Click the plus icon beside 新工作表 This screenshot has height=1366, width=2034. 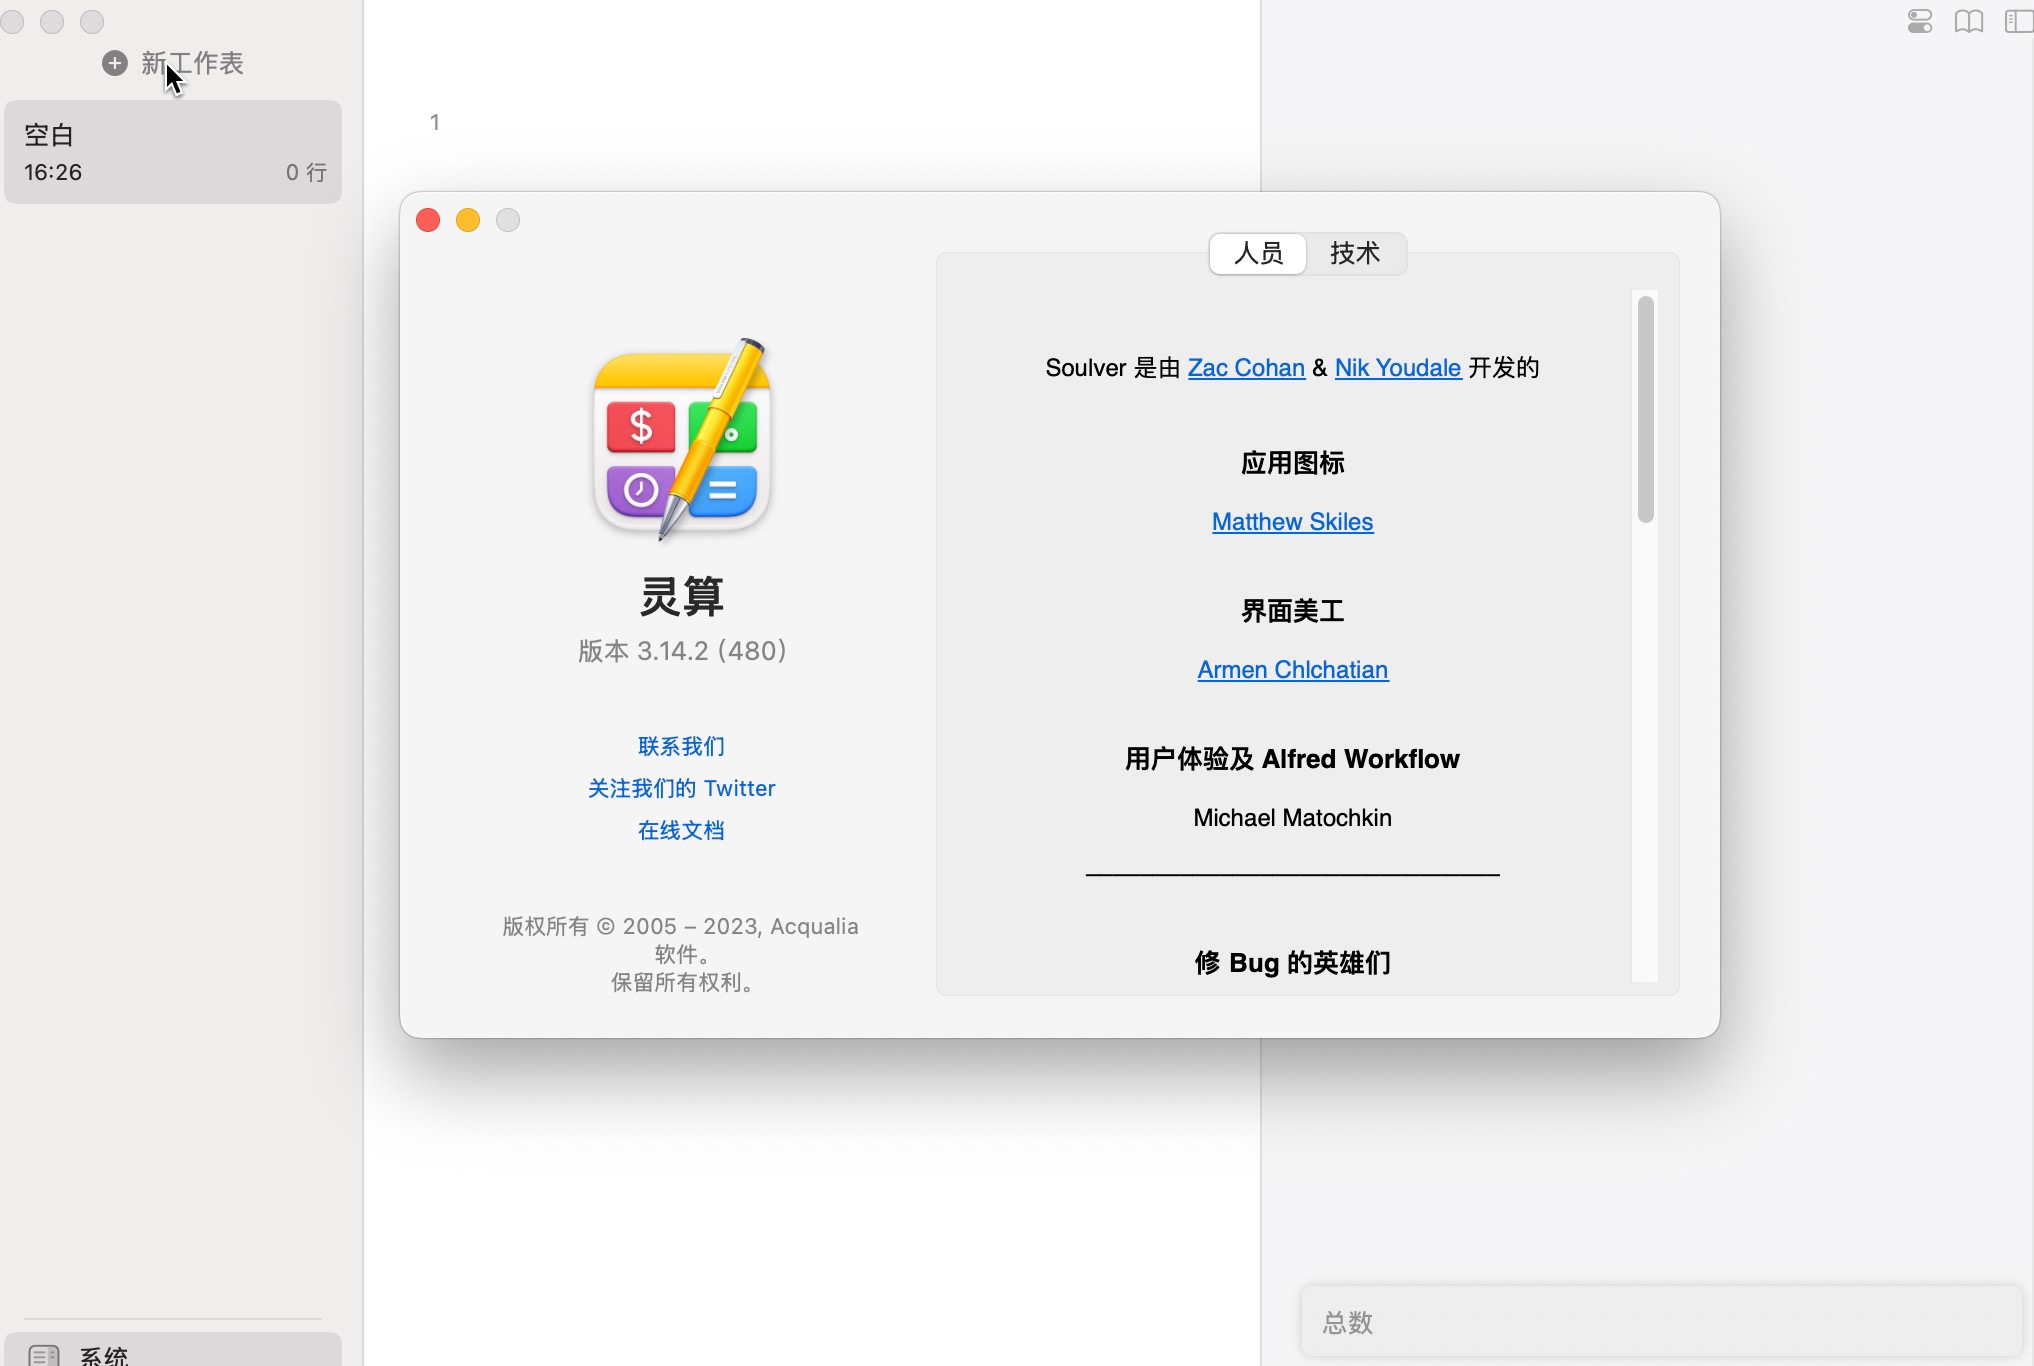point(115,63)
